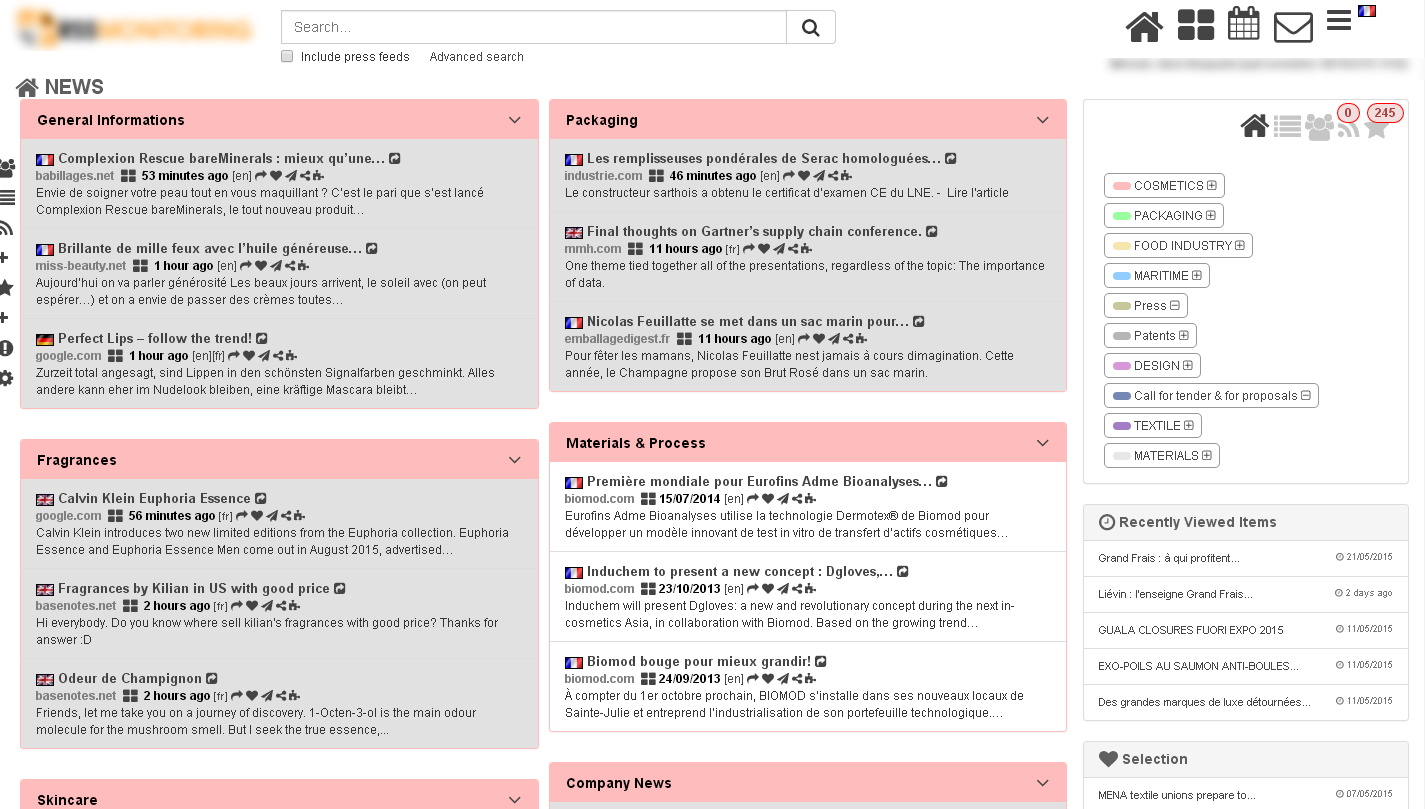Expand the DESIGN category plus
Viewport: 1425px width, 809px height.
1188,366
